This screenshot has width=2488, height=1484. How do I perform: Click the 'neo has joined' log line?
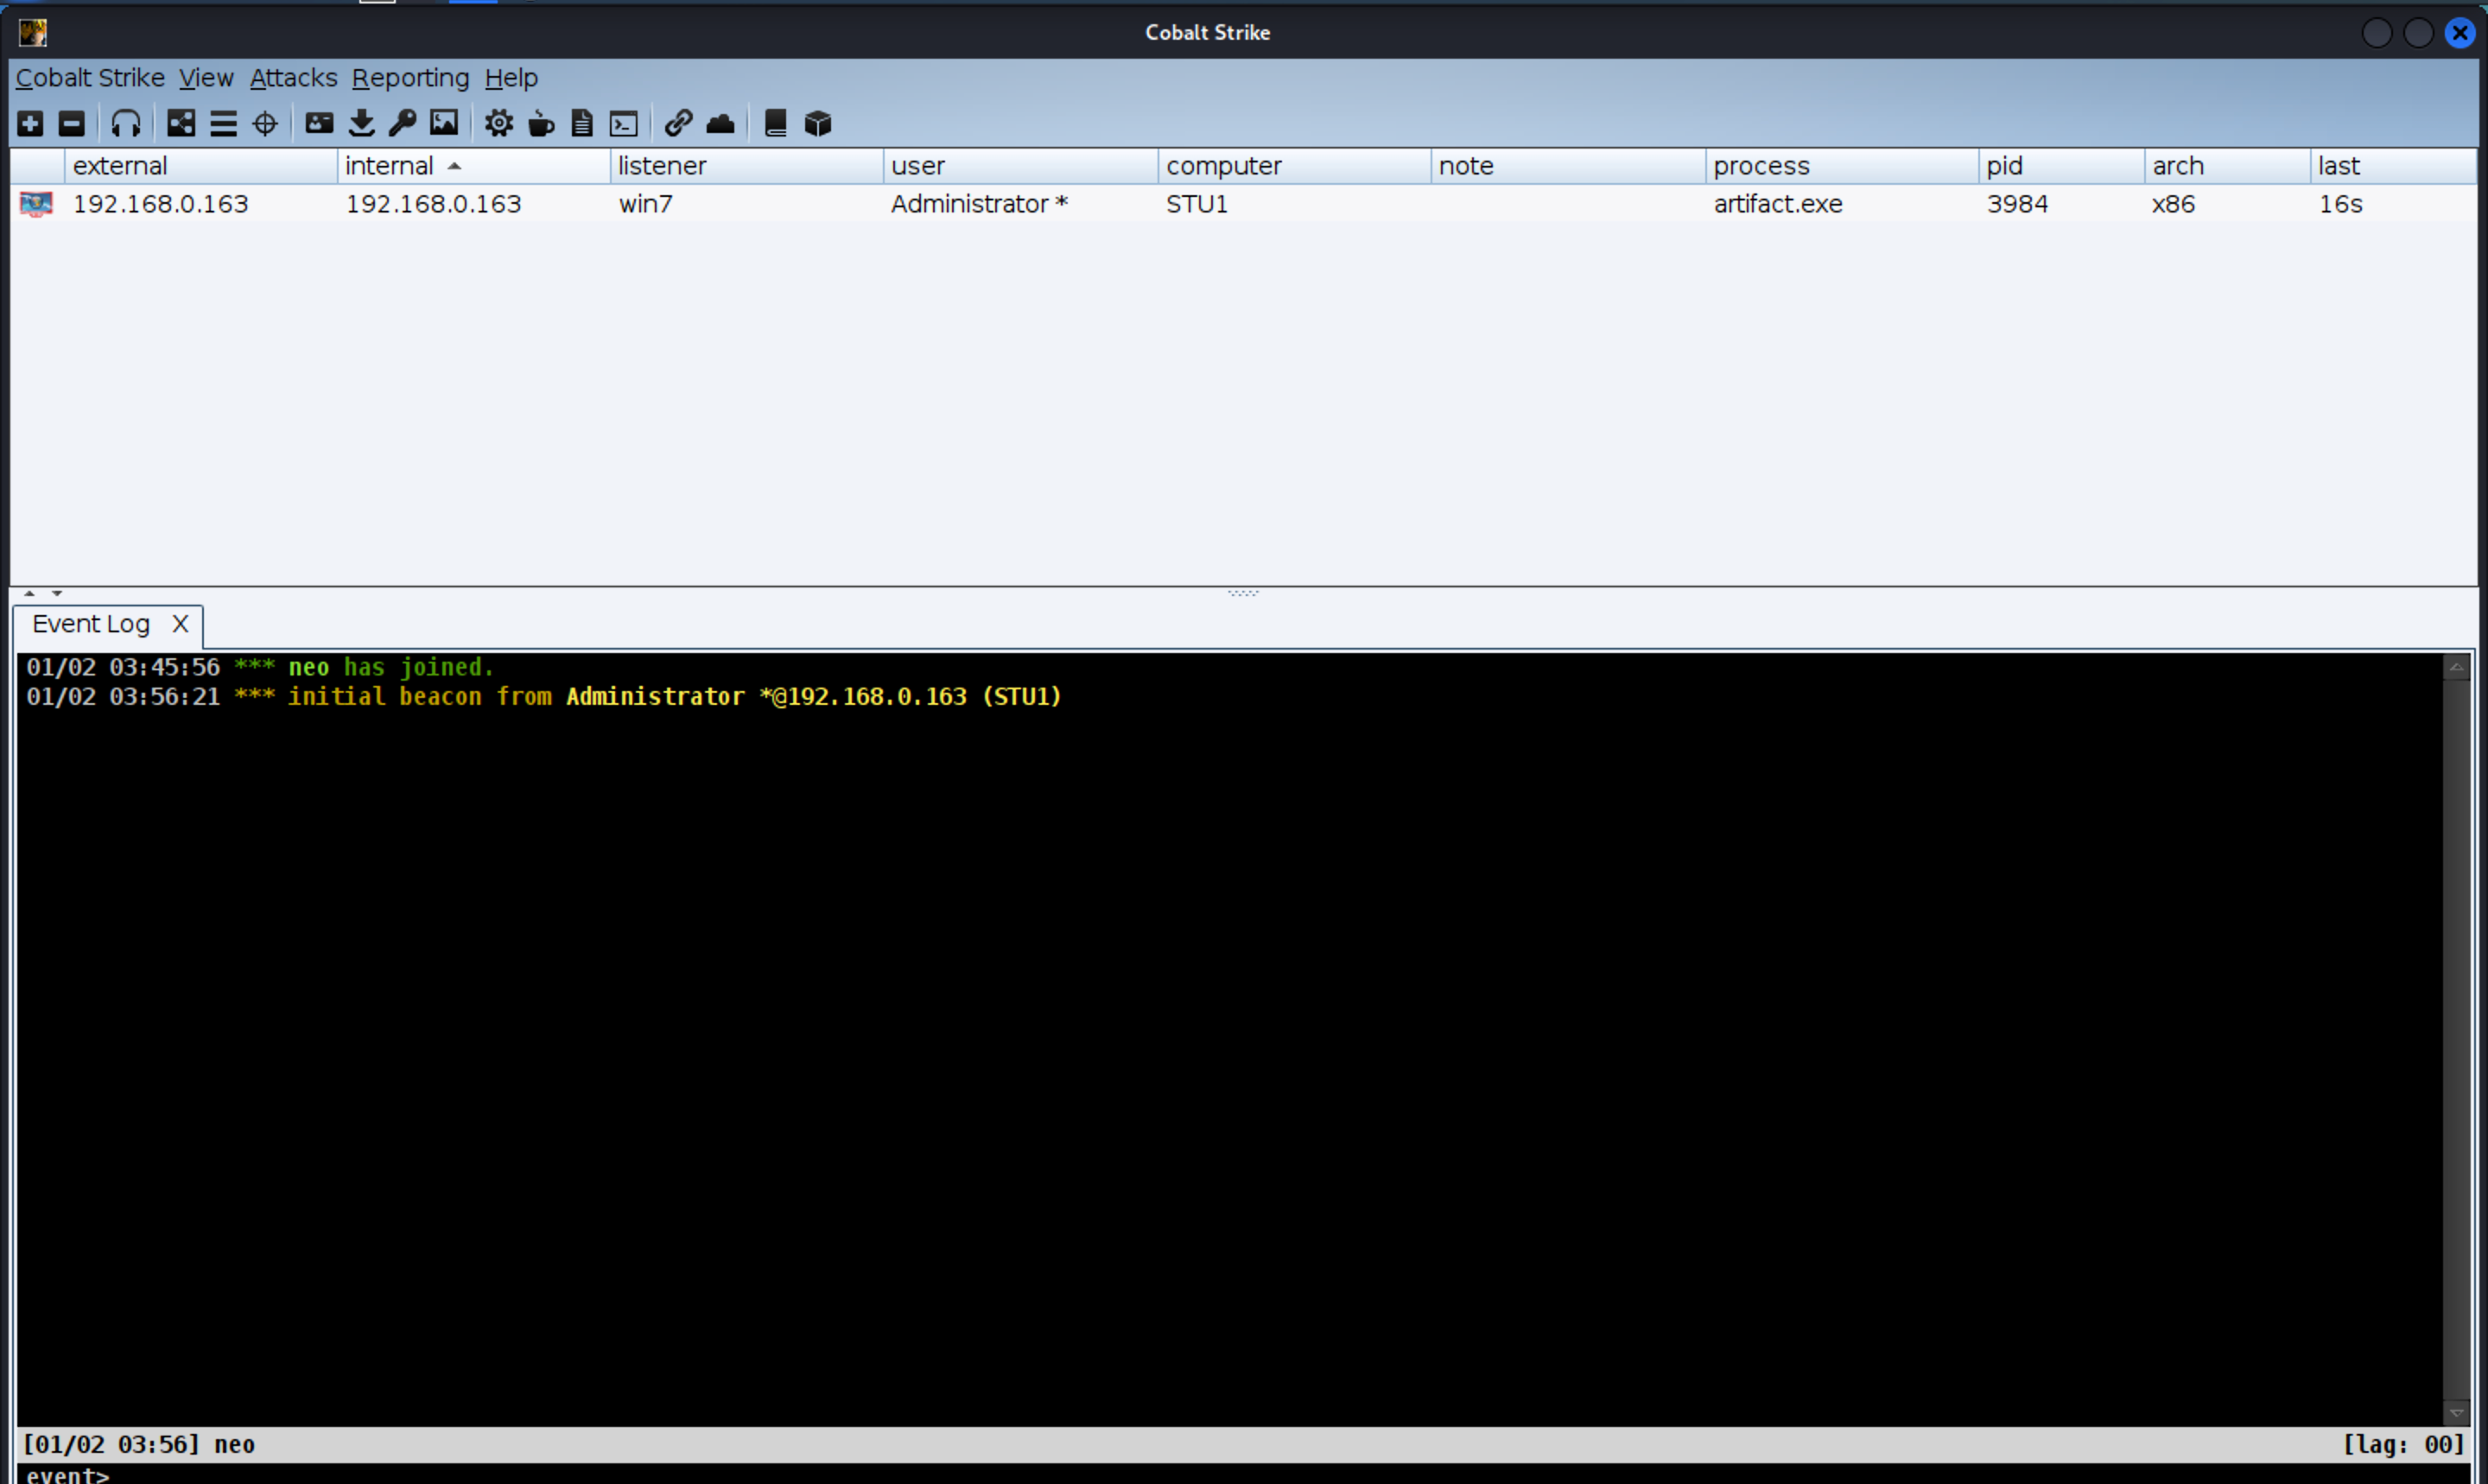260,667
